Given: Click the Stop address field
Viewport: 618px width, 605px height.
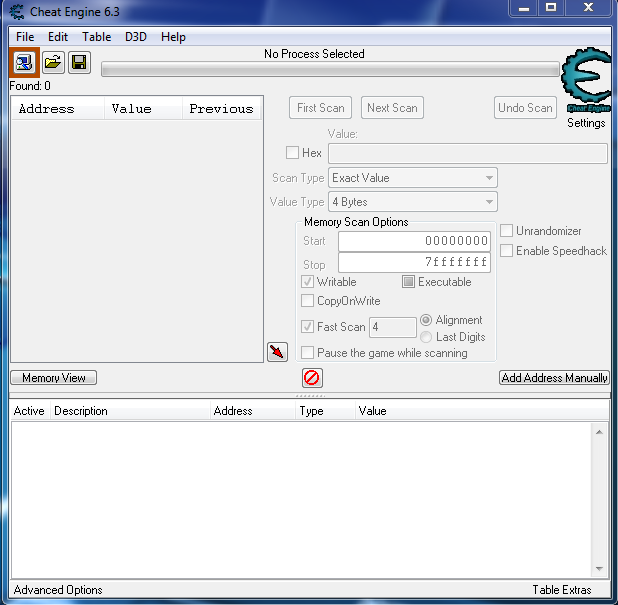Looking at the screenshot, I should click(x=414, y=262).
